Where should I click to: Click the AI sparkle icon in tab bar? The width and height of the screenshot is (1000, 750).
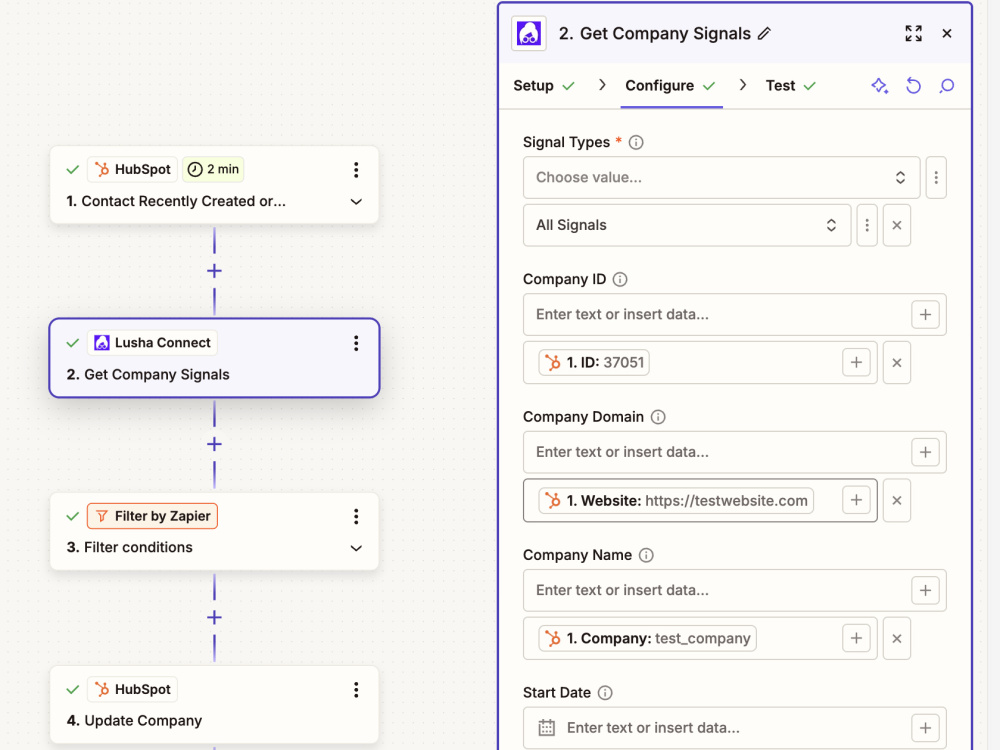point(879,85)
